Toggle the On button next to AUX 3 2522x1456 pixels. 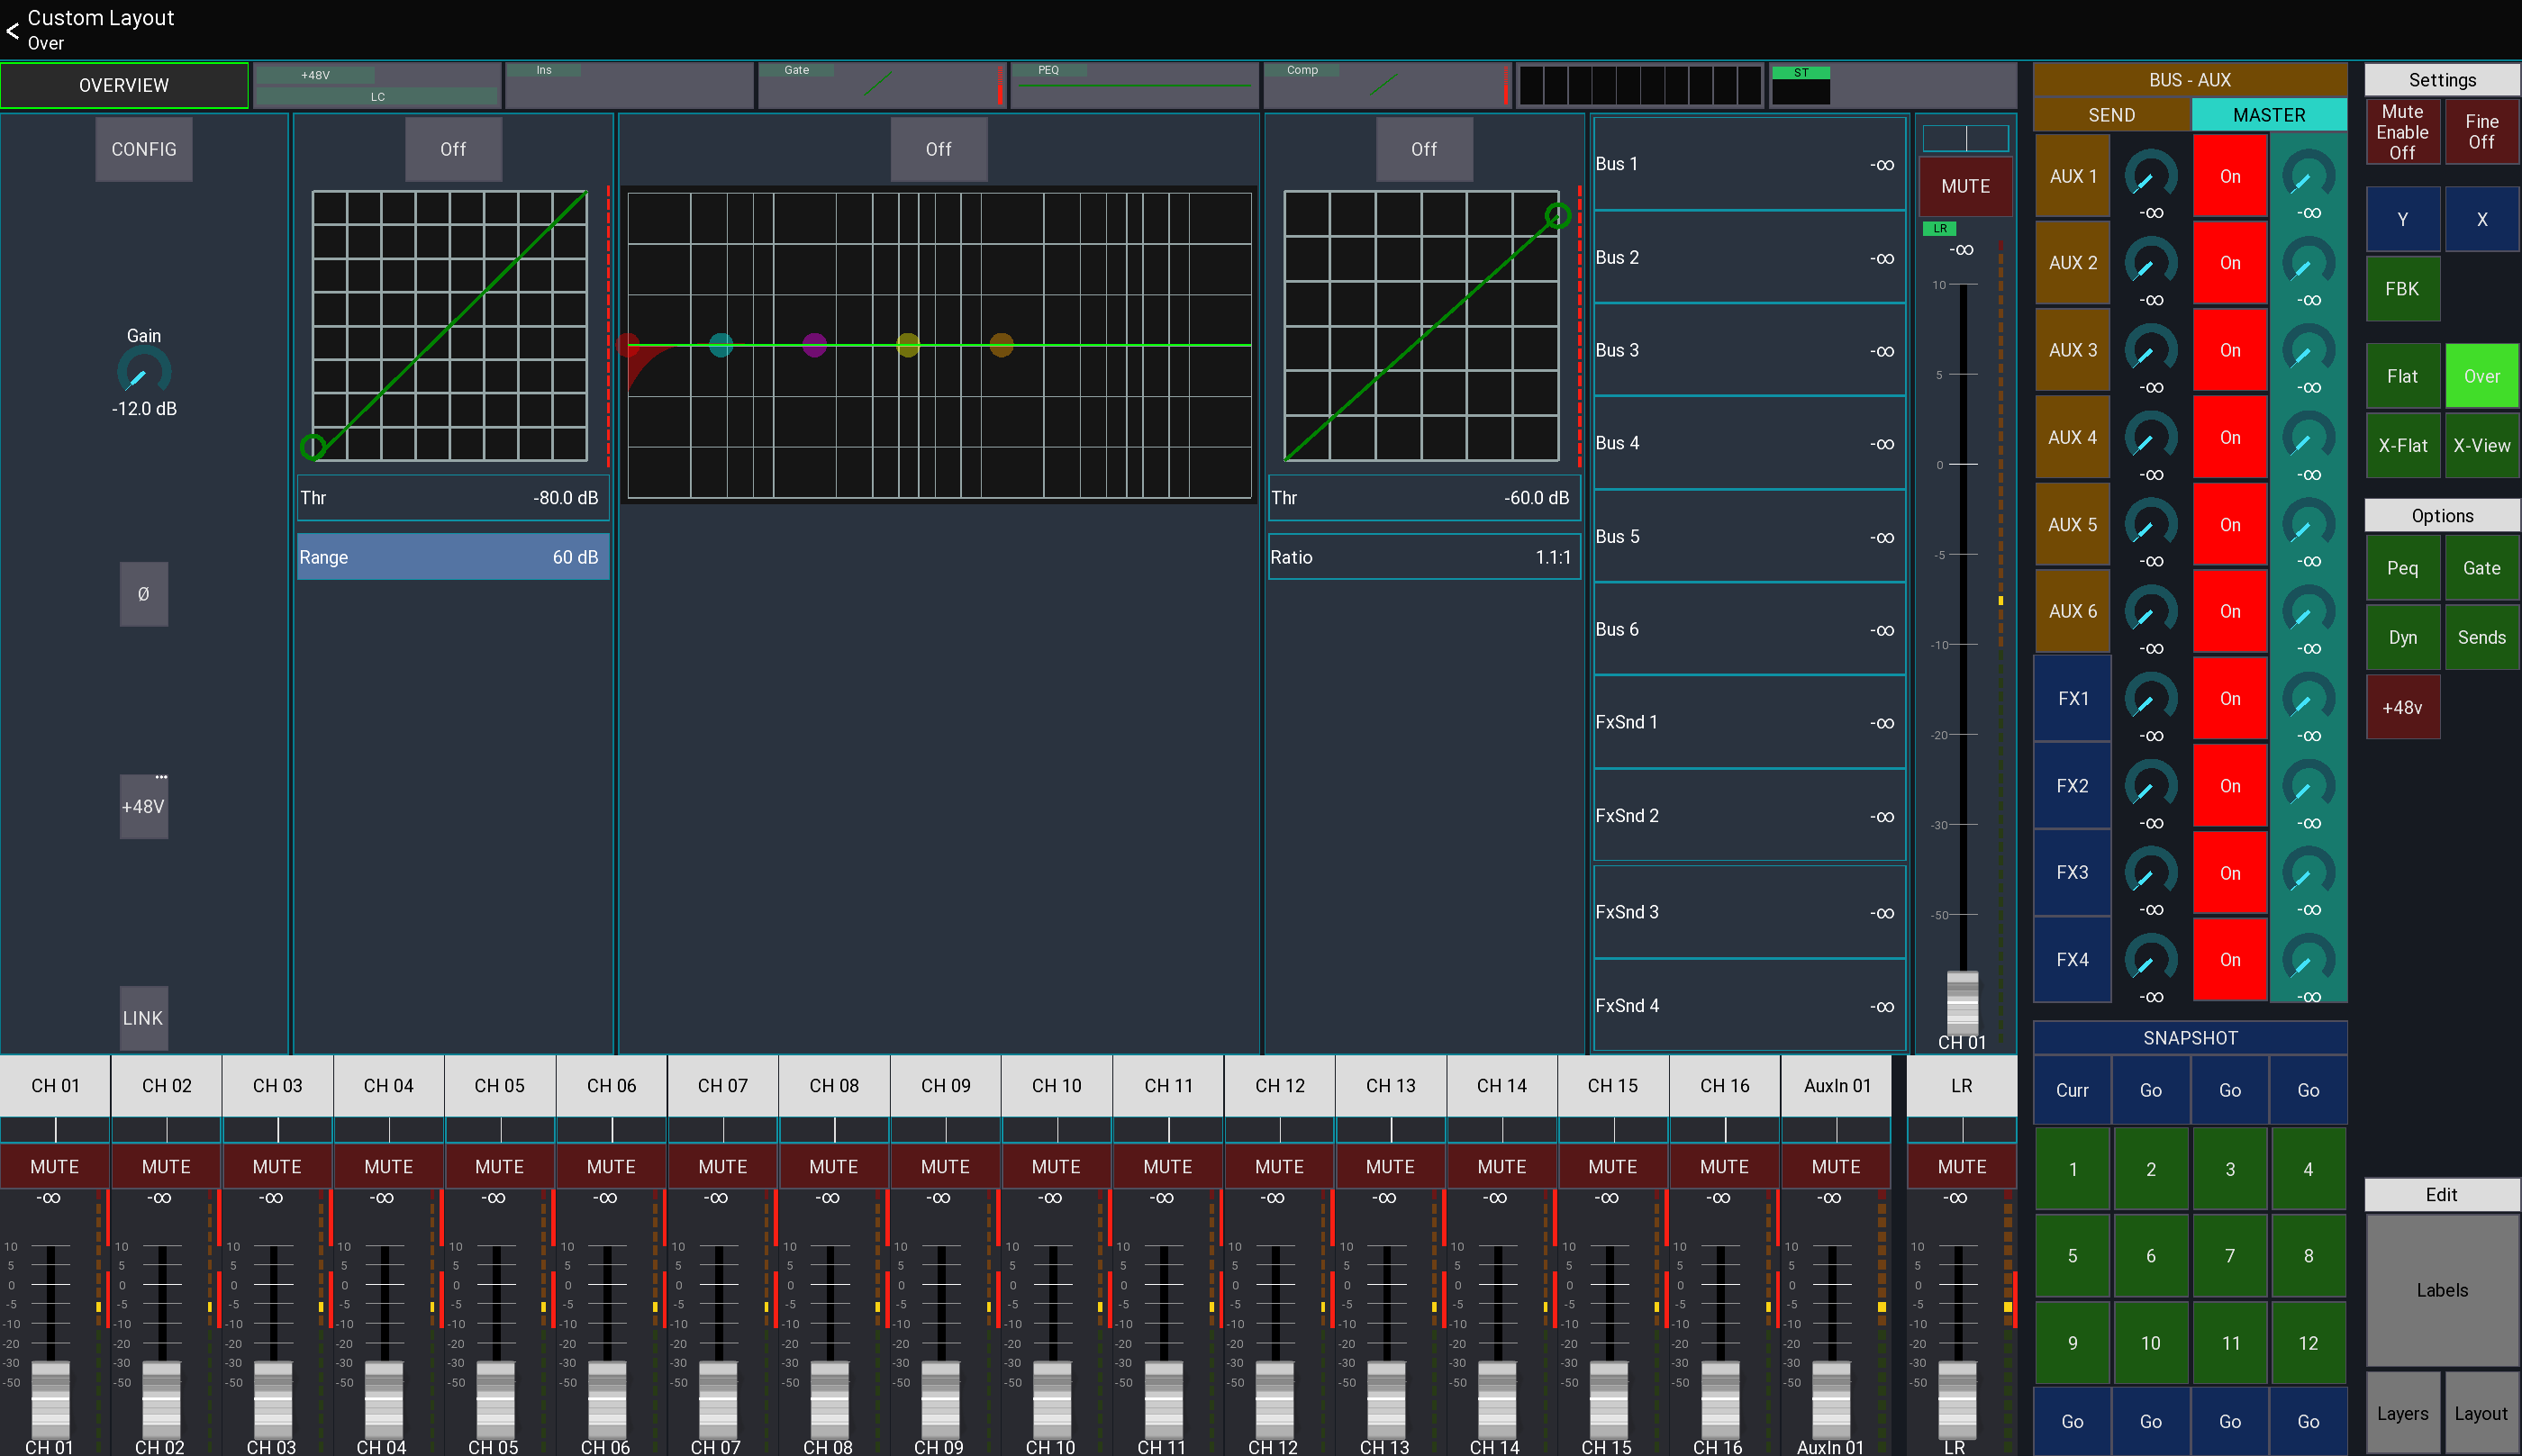click(2230, 349)
